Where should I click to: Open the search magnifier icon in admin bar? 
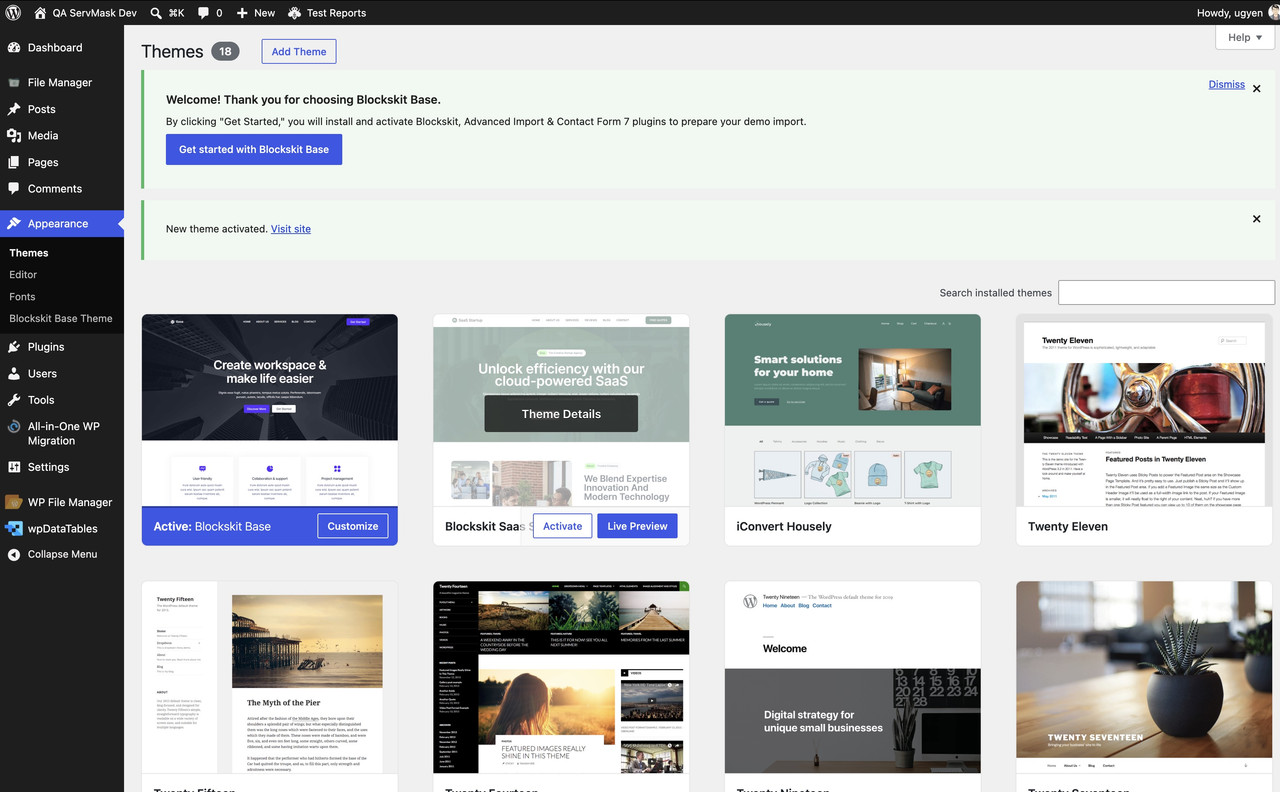coord(157,13)
